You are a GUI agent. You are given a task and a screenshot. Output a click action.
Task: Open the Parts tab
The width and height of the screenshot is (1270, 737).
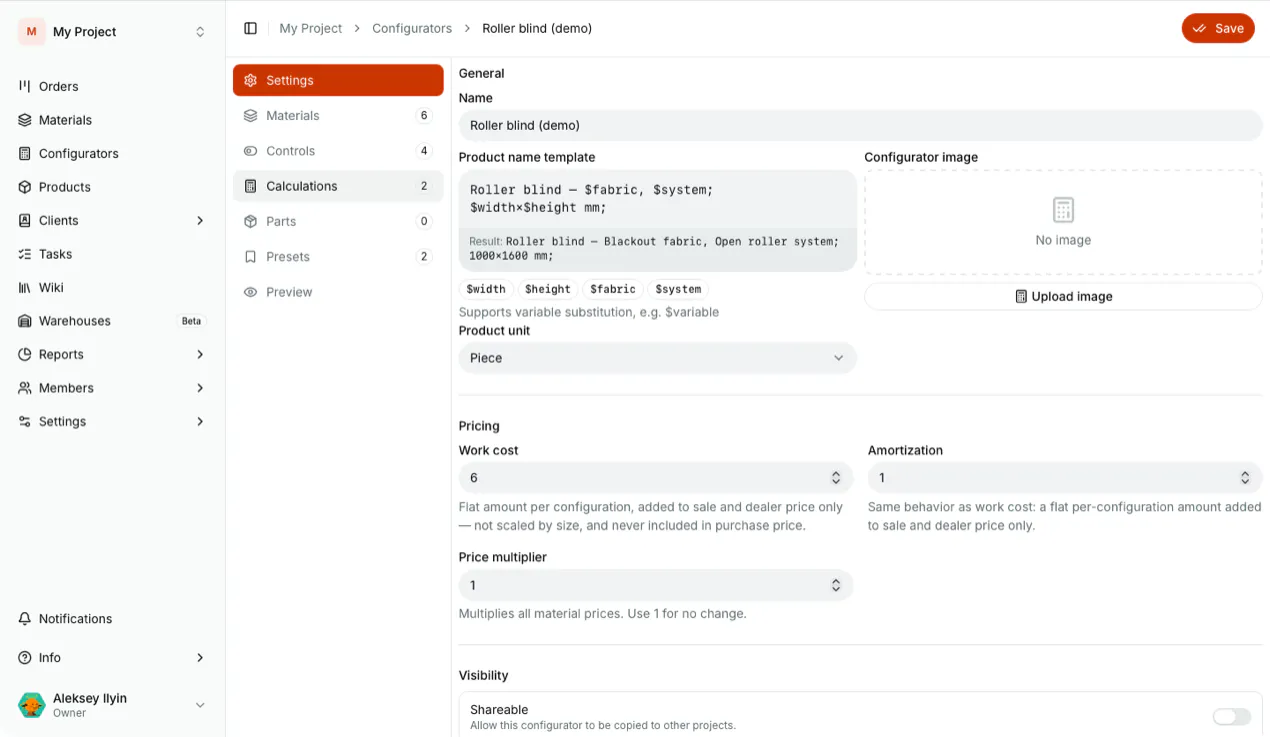[x=338, y=221]
